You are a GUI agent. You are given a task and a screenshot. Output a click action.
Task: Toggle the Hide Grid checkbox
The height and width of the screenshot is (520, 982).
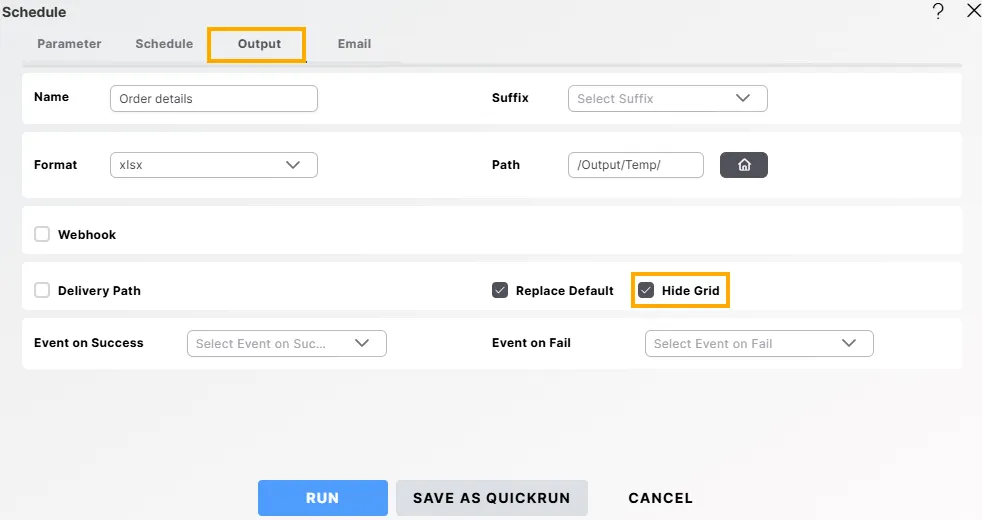pos(646,290)
